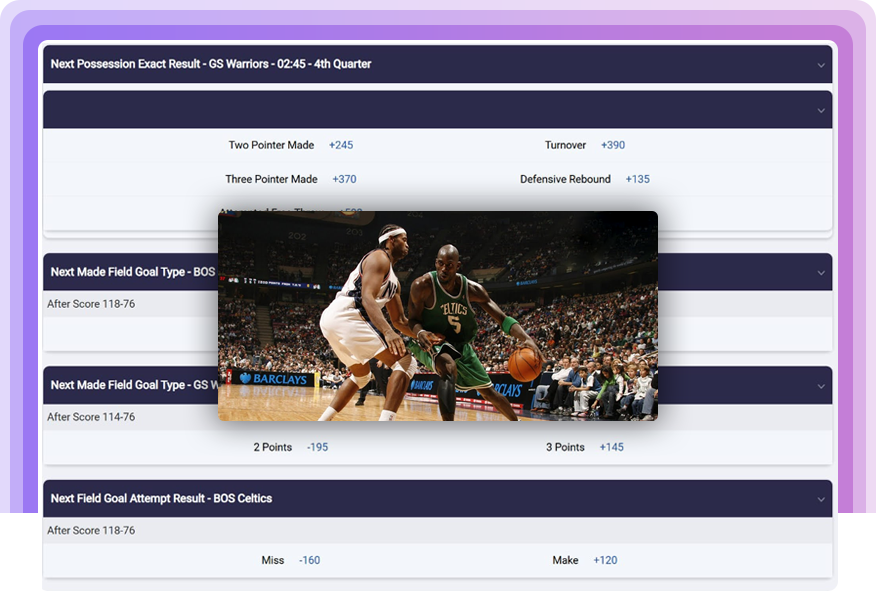Select Three Pointer Made +370 odds
876x591 pixels.
344,179
